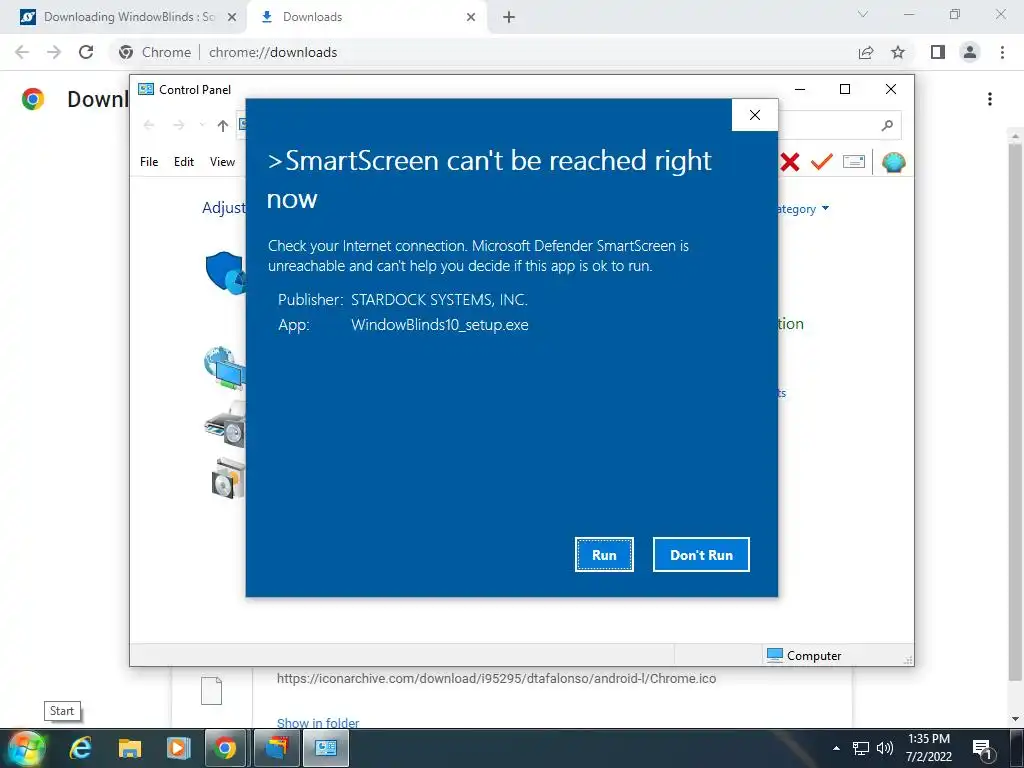Viewport: 1024px width, 768px height.
Task: Open the Chrome profile avatar
Action: tap(970, 52)
